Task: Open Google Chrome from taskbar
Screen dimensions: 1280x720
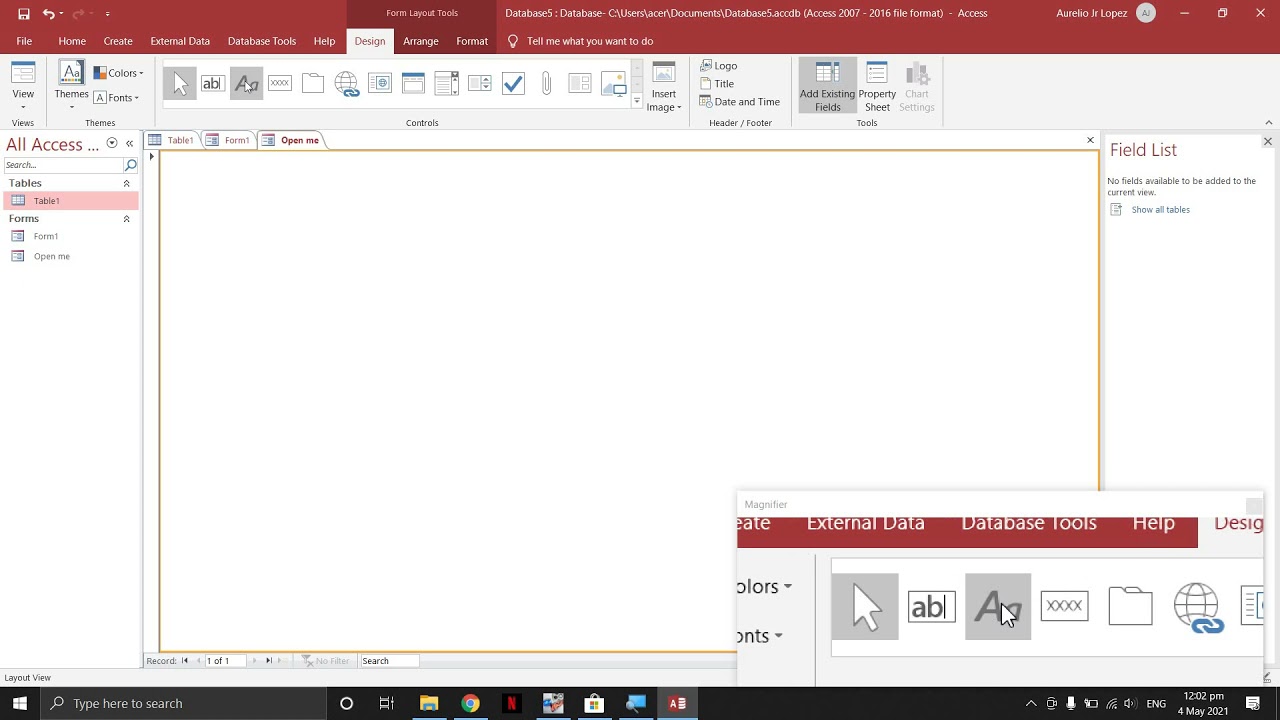Action: tap(470, 703)
